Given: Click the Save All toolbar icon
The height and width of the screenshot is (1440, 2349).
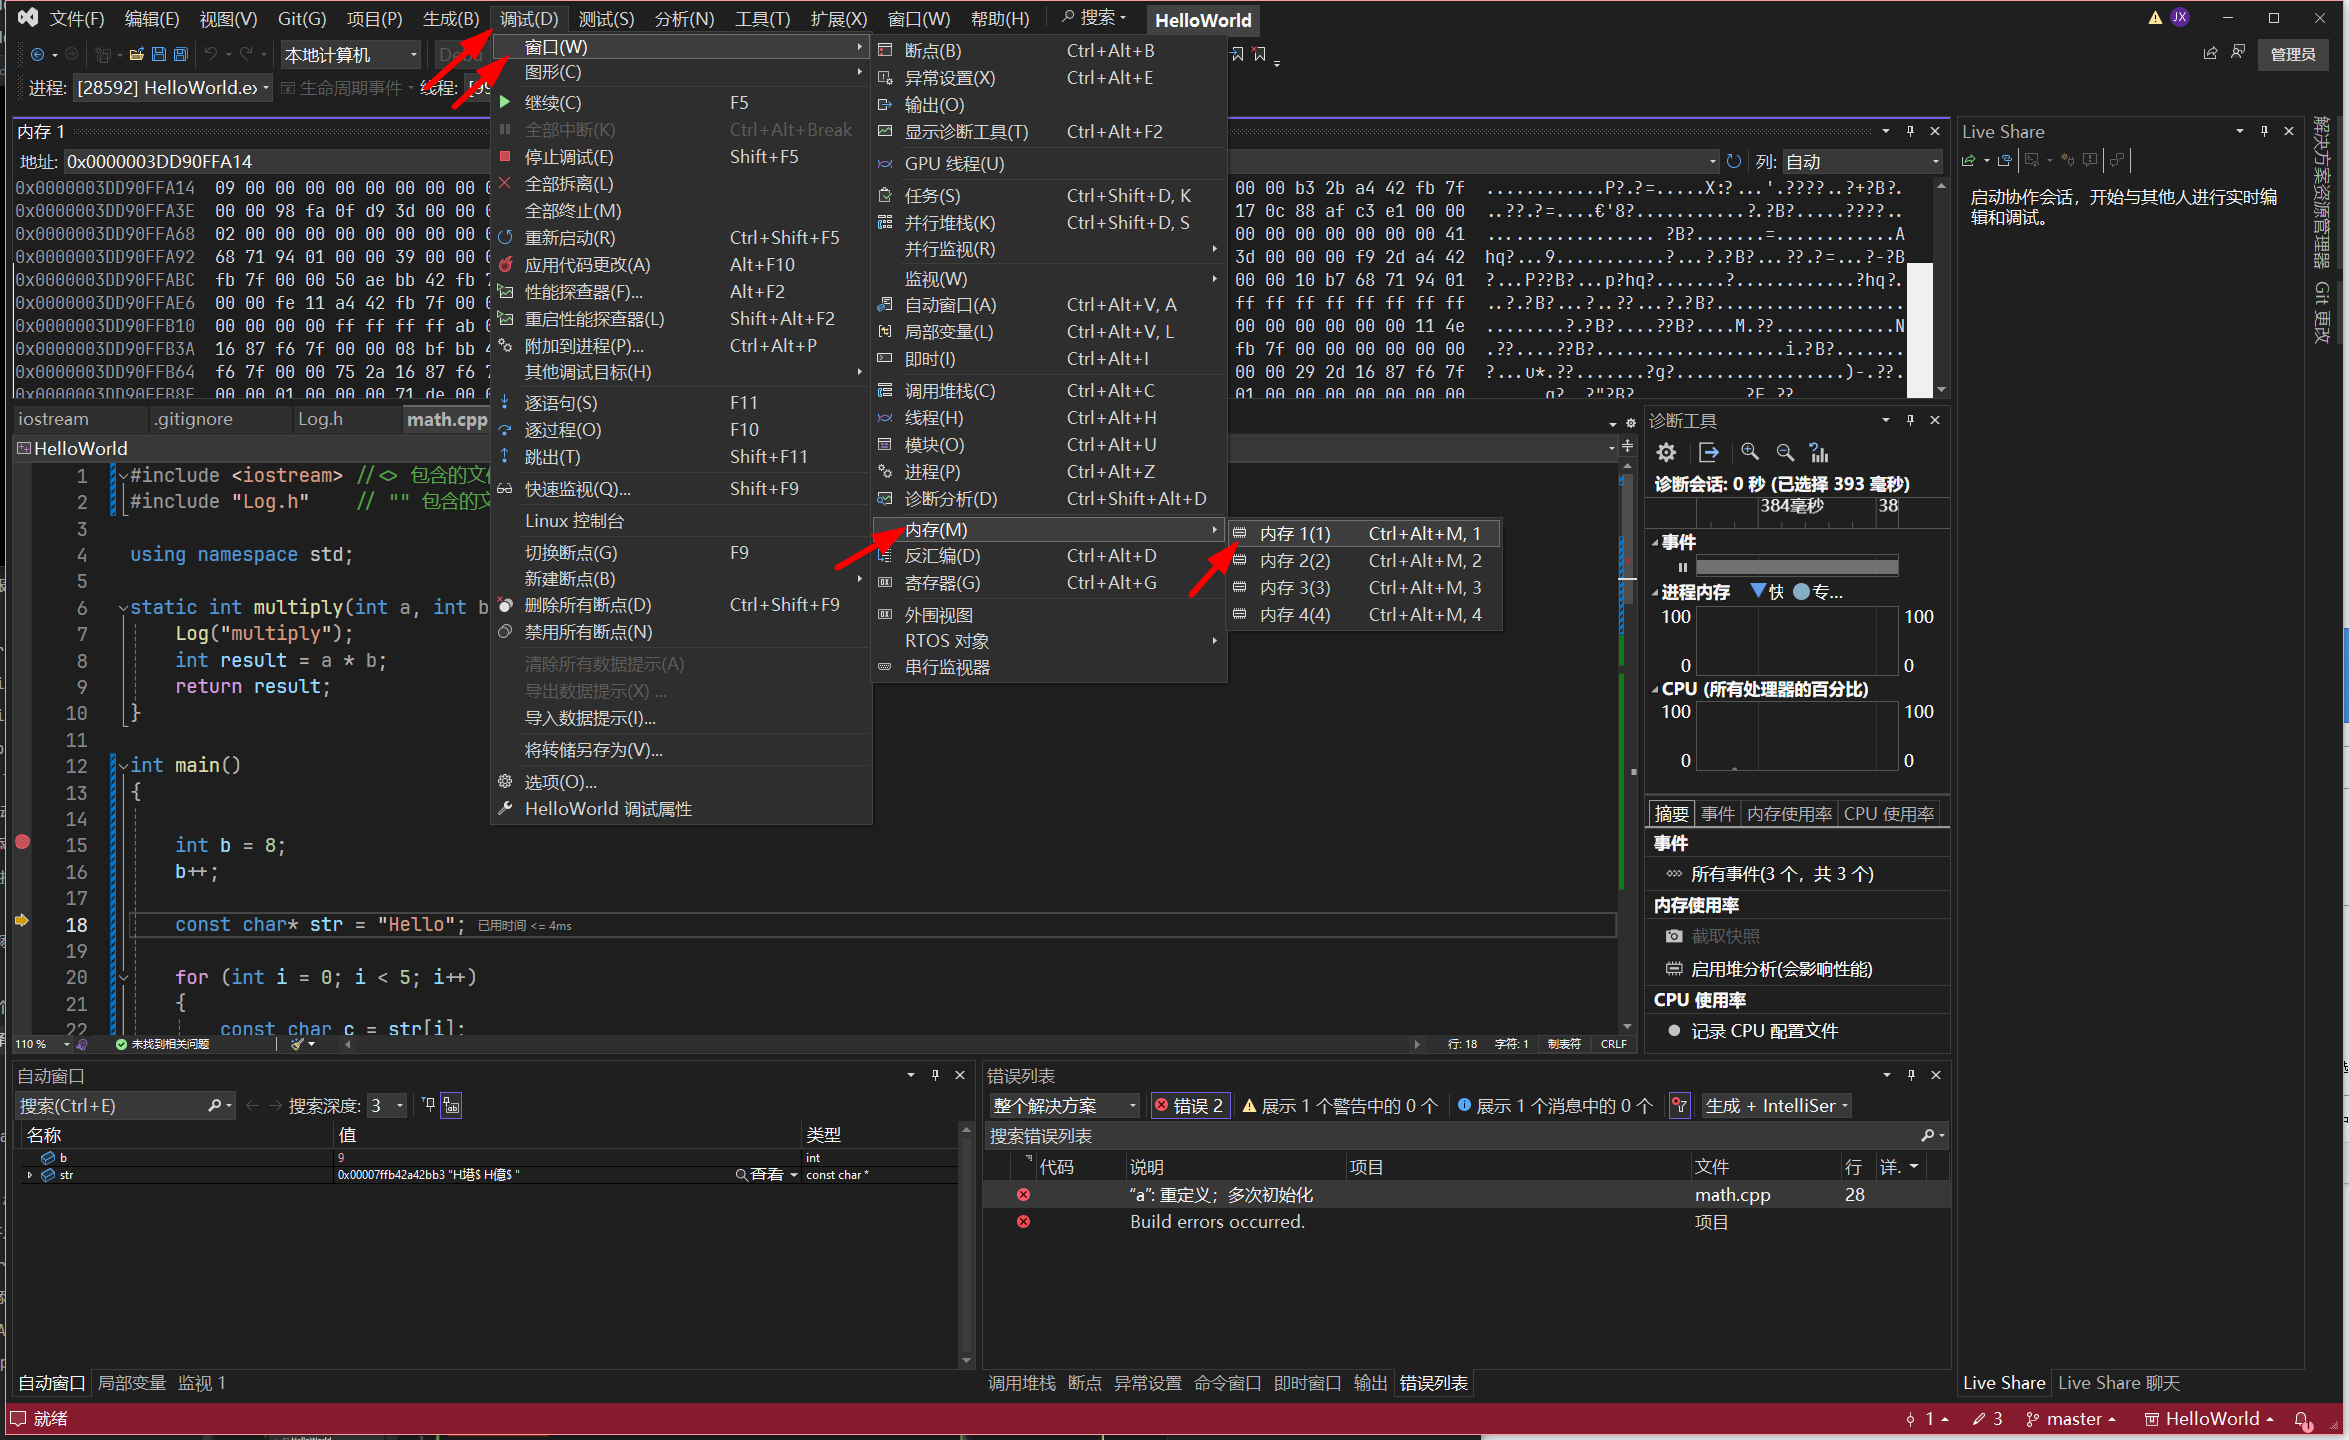Looking at the screenshot, I should [x=180, y=55].
